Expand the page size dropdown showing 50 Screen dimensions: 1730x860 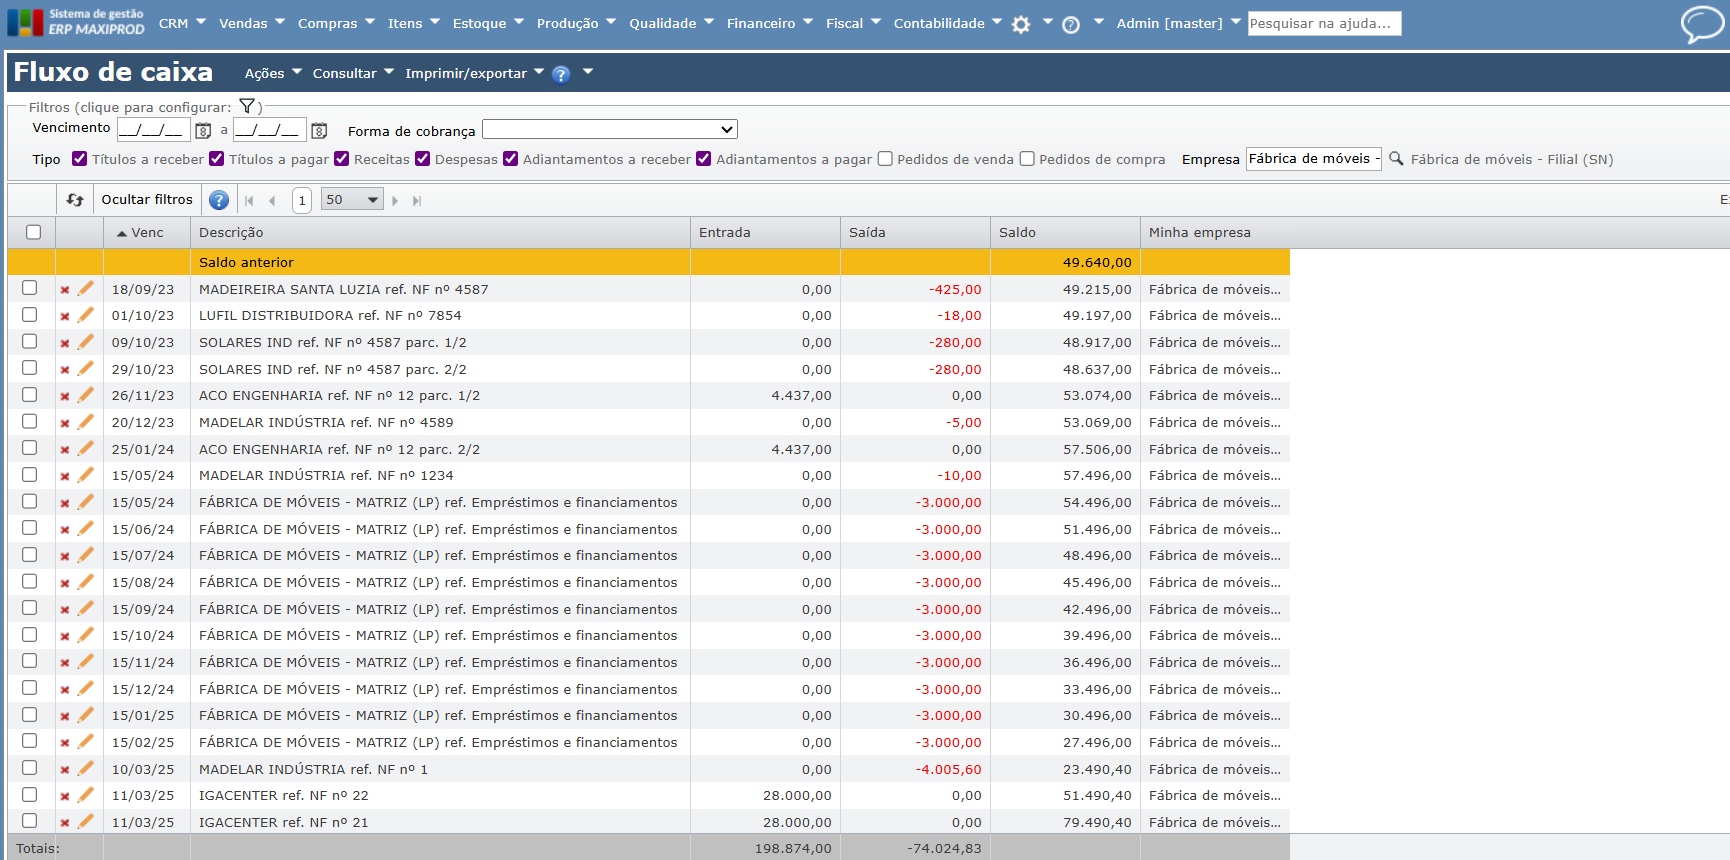(x=352, y=200)
